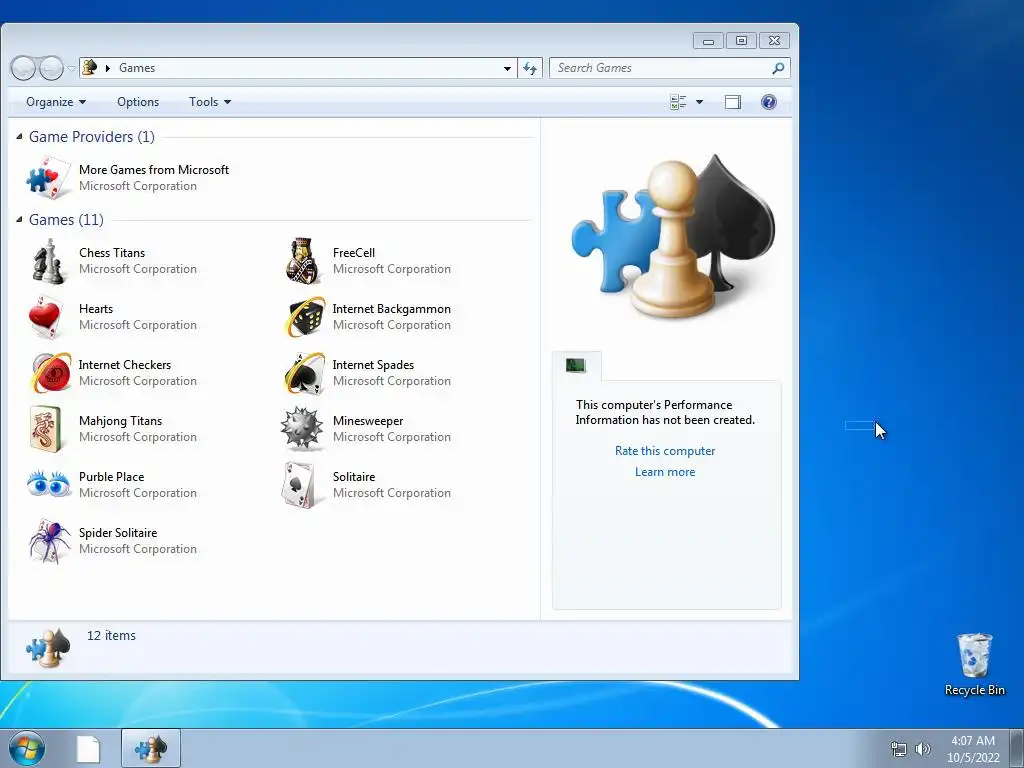Expand the address bar history dropdown
1024x768 pixels.
click(507, 68)
